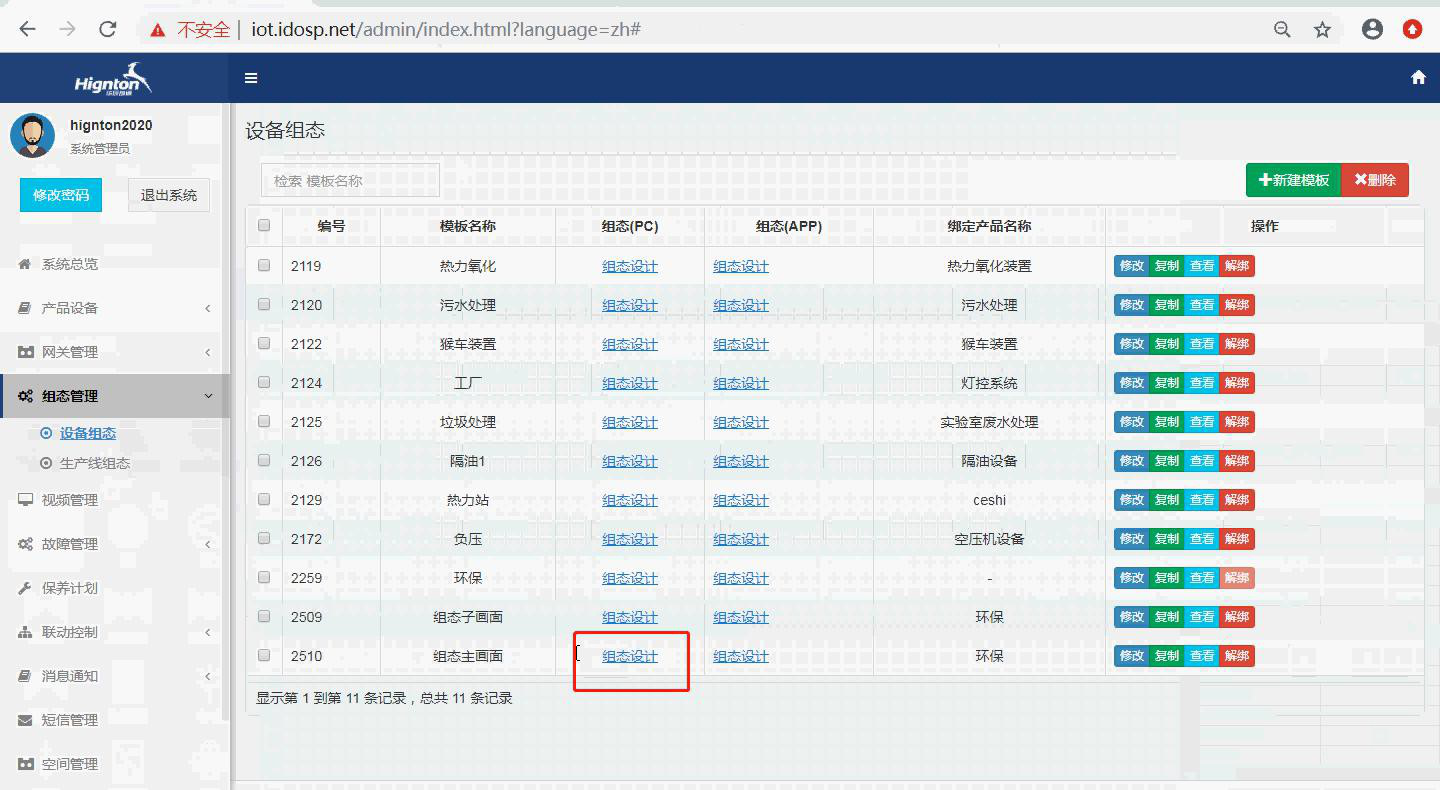The height and width of the screenshot is (790, 1440).
Task: Open 生产线组态 from the sidebar
Action: click(x=95, y=463)
